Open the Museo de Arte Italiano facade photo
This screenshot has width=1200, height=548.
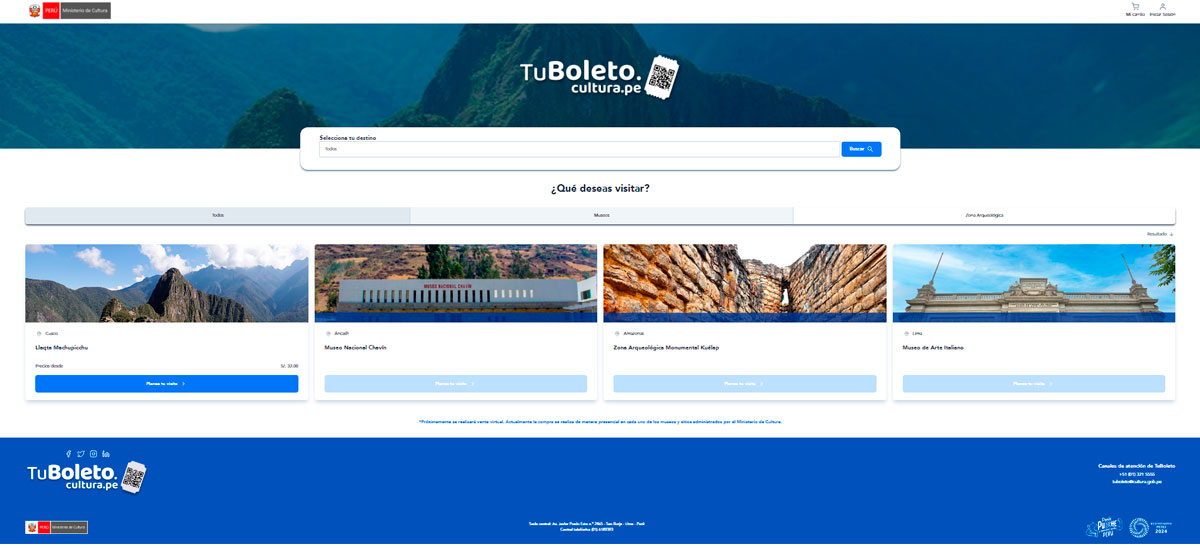[1034, 283]
